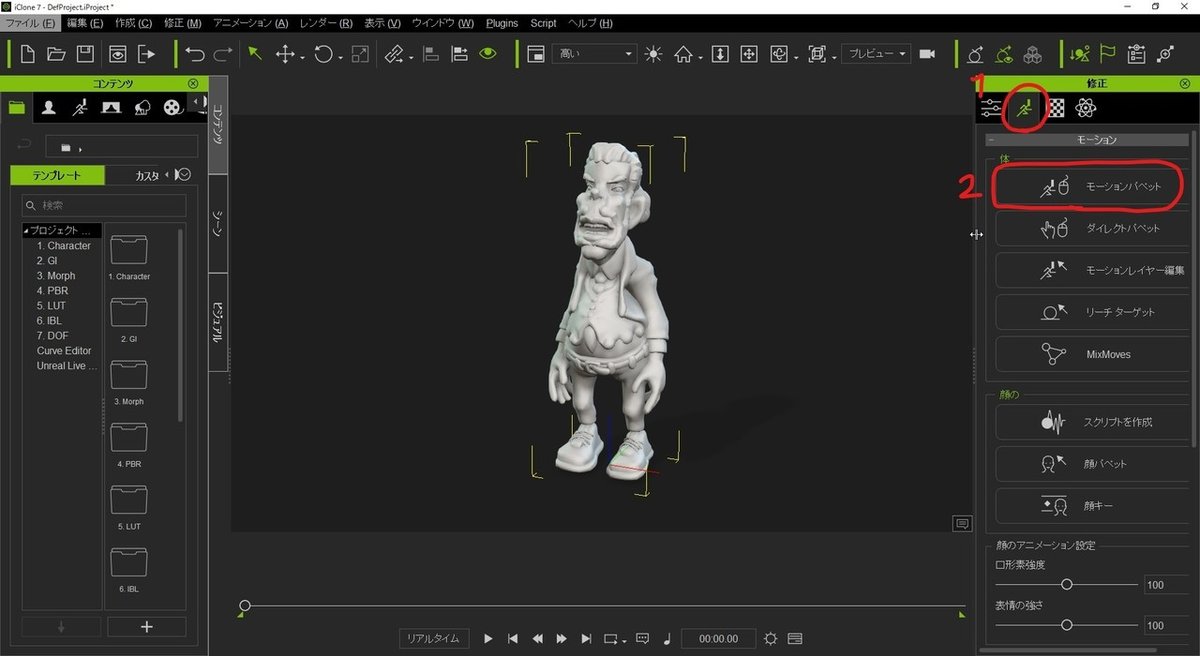Choose the Rotate tool icon
1200x656 pixels.
pyautogui.click(x=323, y=54)
